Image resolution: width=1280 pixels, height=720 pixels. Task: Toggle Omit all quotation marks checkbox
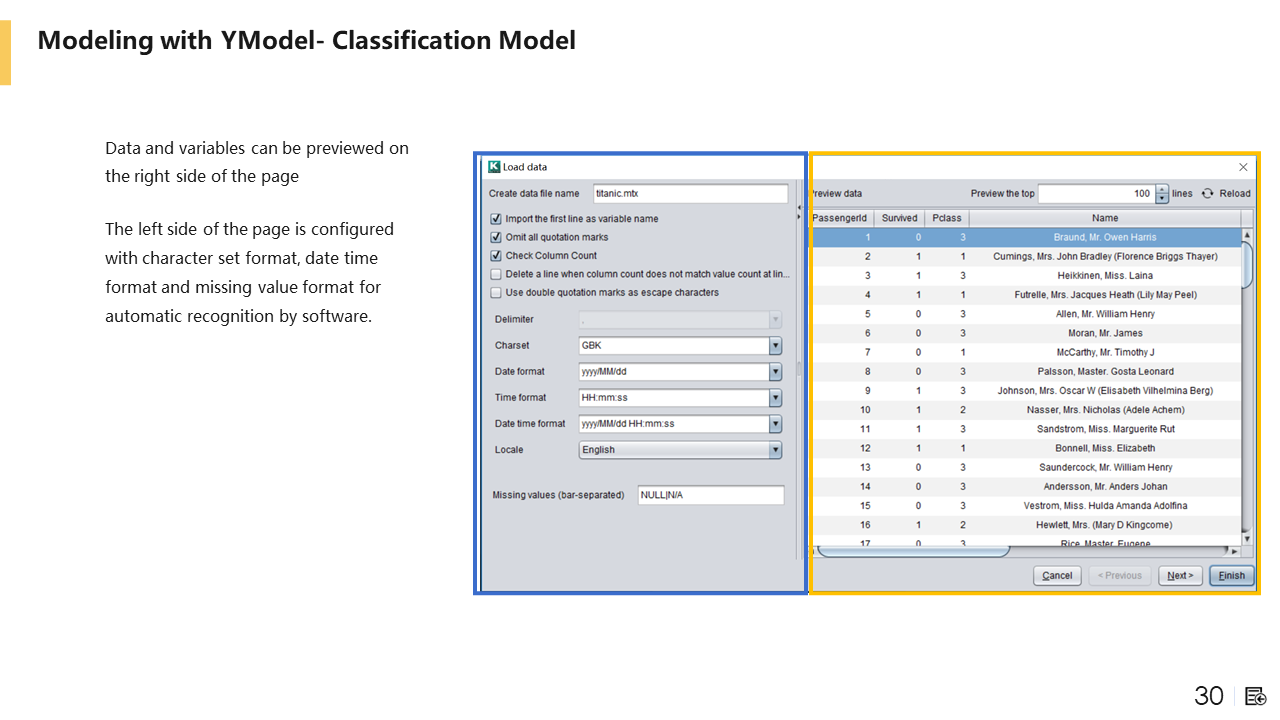pos(497,238)
